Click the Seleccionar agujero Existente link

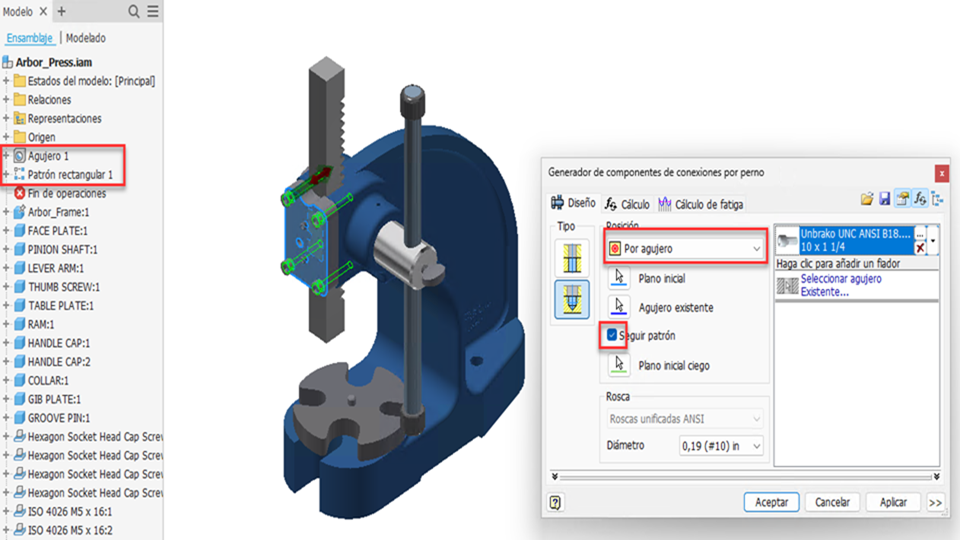(x=841, y=285)
